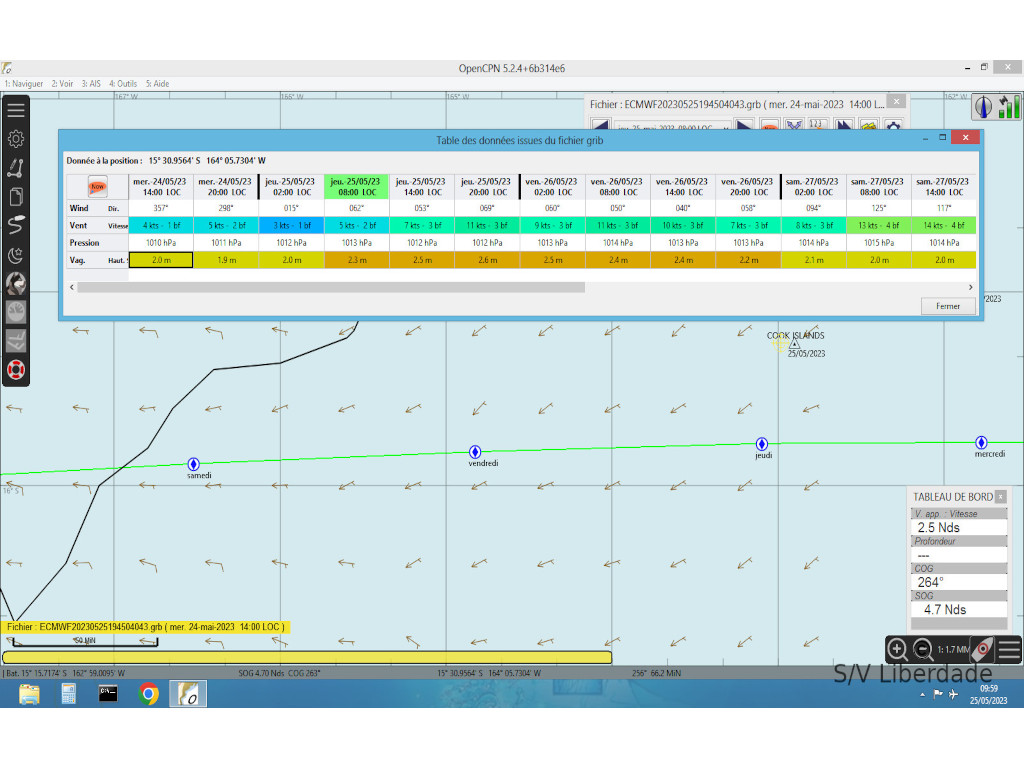Click the GRIB settings gear icon
The height and width of the screenshot is (768, 1024).
[x=893, y=127]
